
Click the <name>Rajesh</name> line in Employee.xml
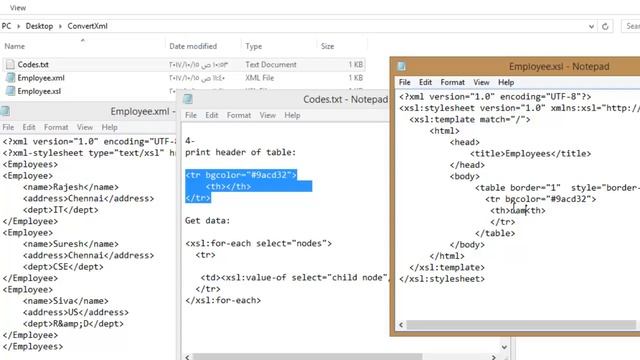coord(71,187)
